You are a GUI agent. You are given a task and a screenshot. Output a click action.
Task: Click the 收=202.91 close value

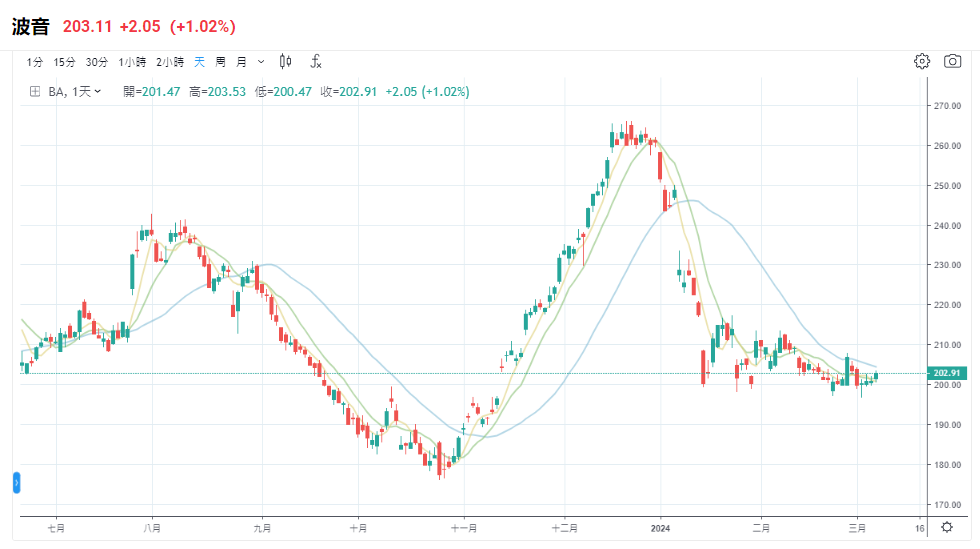[349, 92]
